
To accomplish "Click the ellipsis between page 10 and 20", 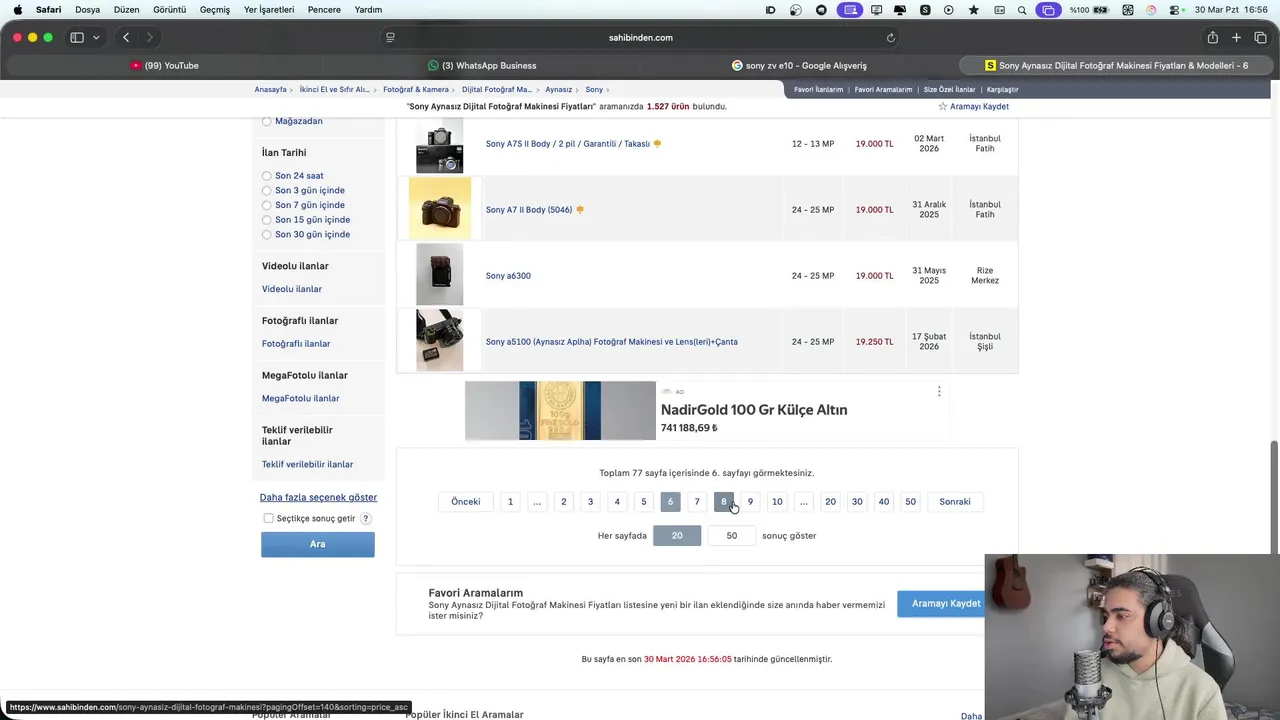I will (804, 502).
